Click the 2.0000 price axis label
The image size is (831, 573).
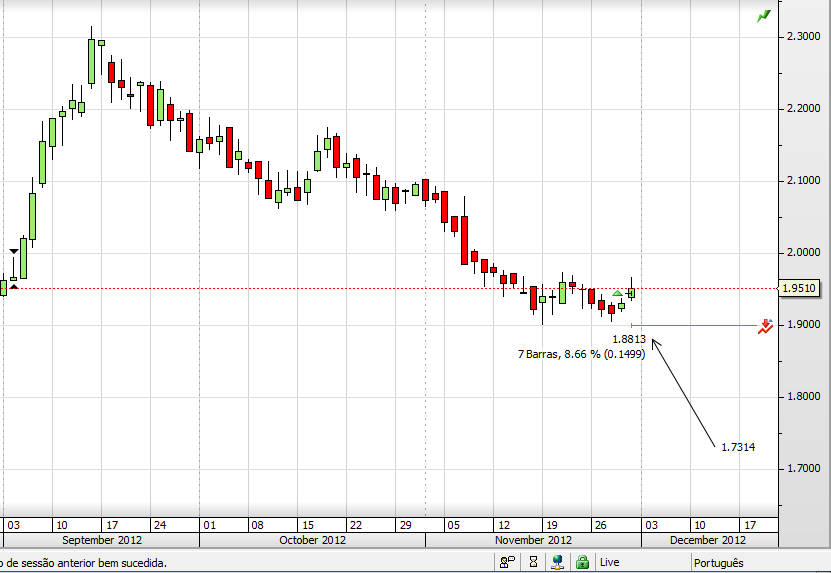(803, 252)
